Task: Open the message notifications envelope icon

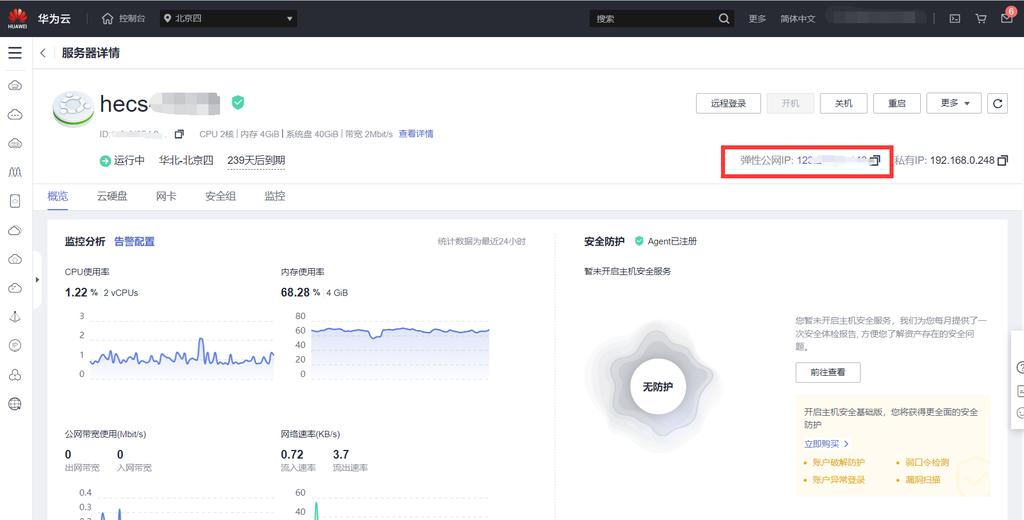Action: tap(1006, 19)
